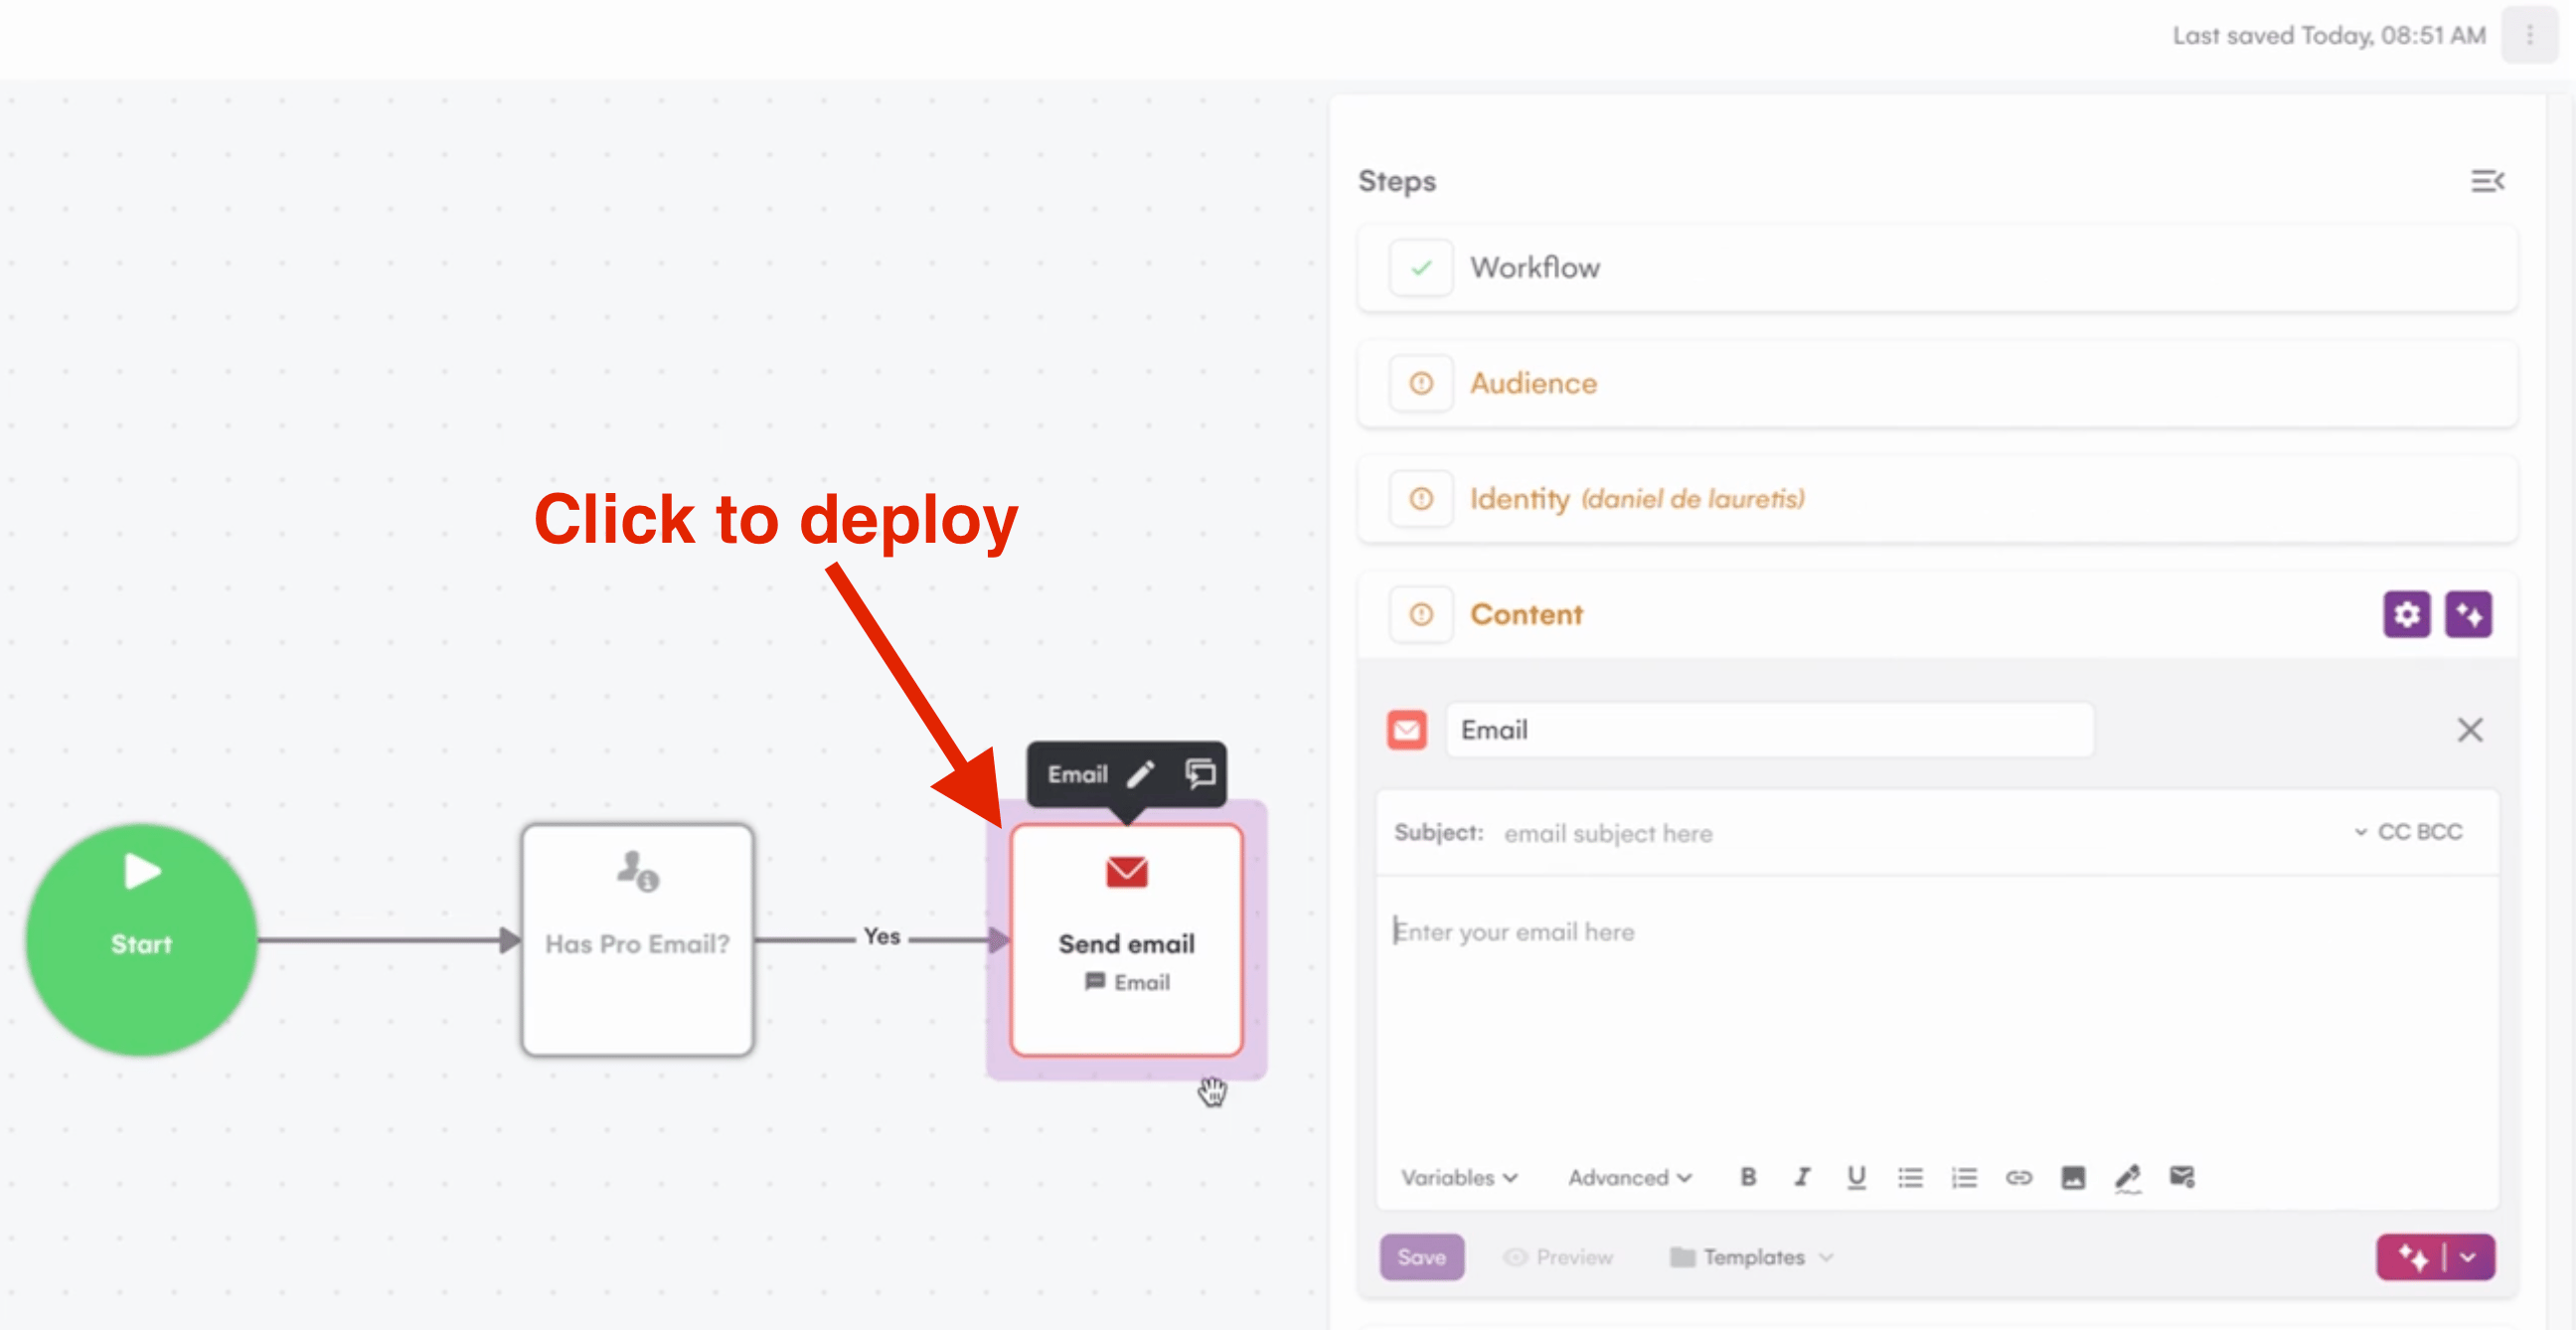Click the Audience warning icon

point(1421,384)
